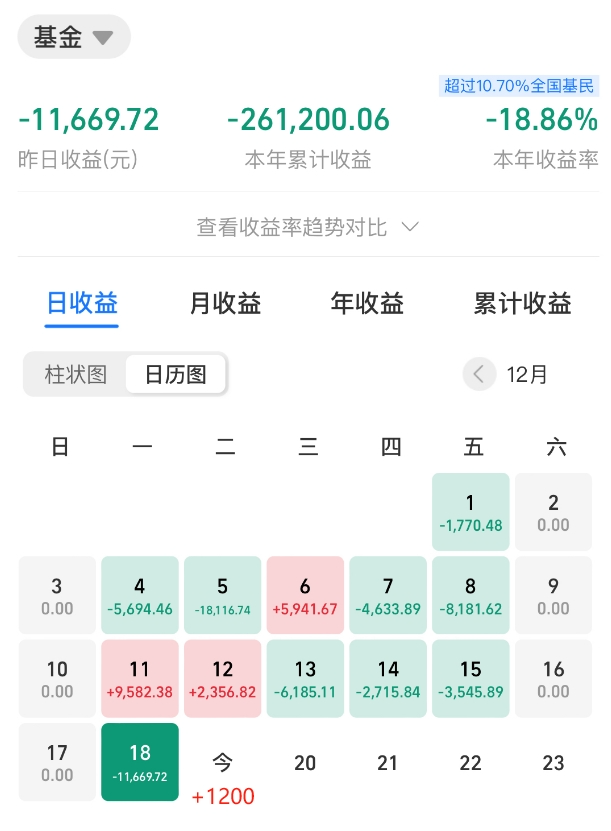611x831 pixels.
Task: Select December 6 cell +5,941.67
Action: click(305, 595)
